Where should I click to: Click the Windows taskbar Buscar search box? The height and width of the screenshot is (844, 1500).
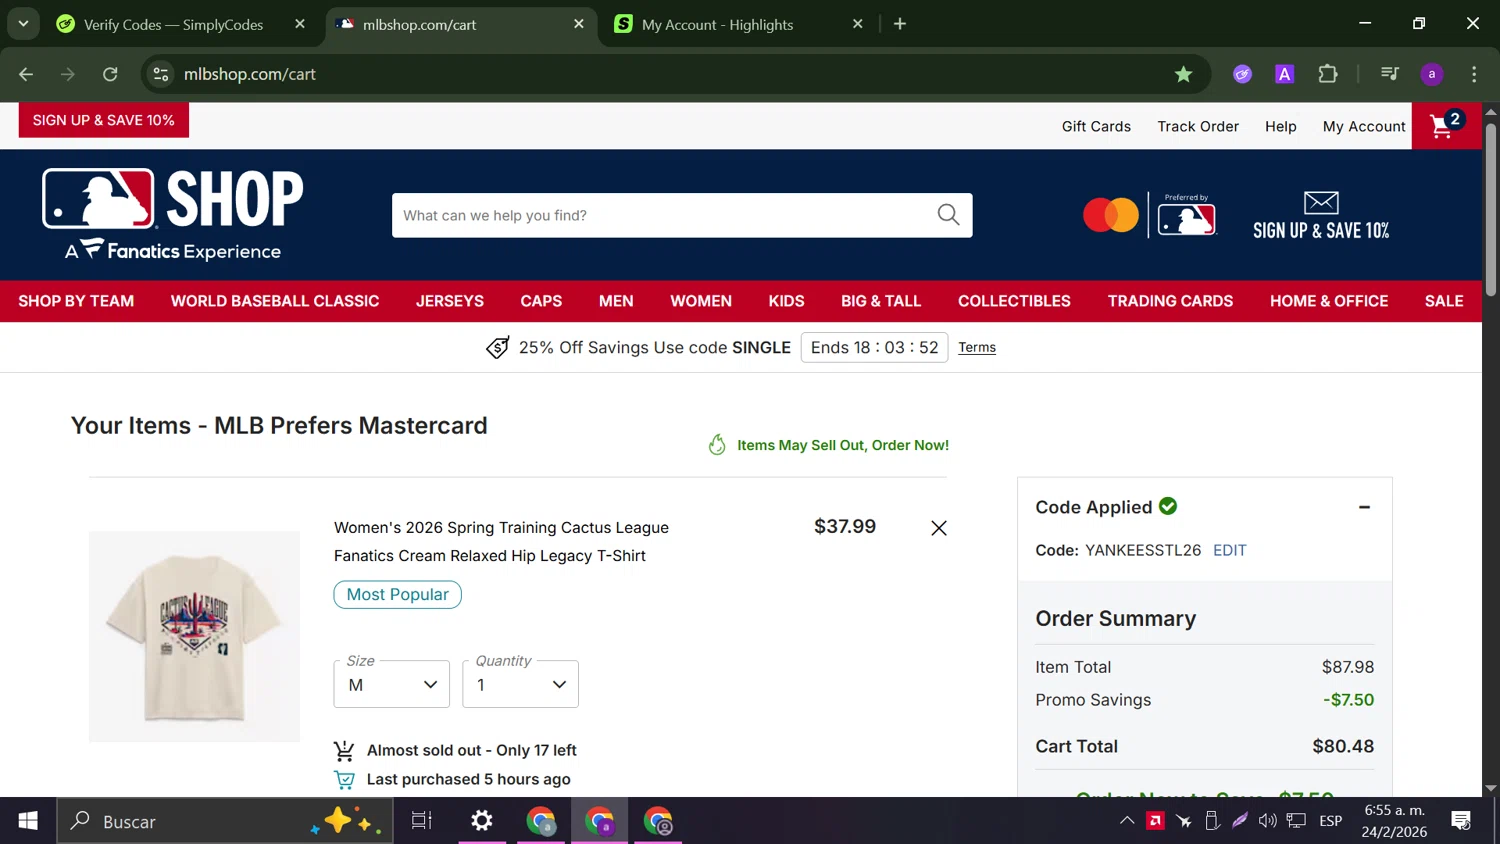[225, 821]
